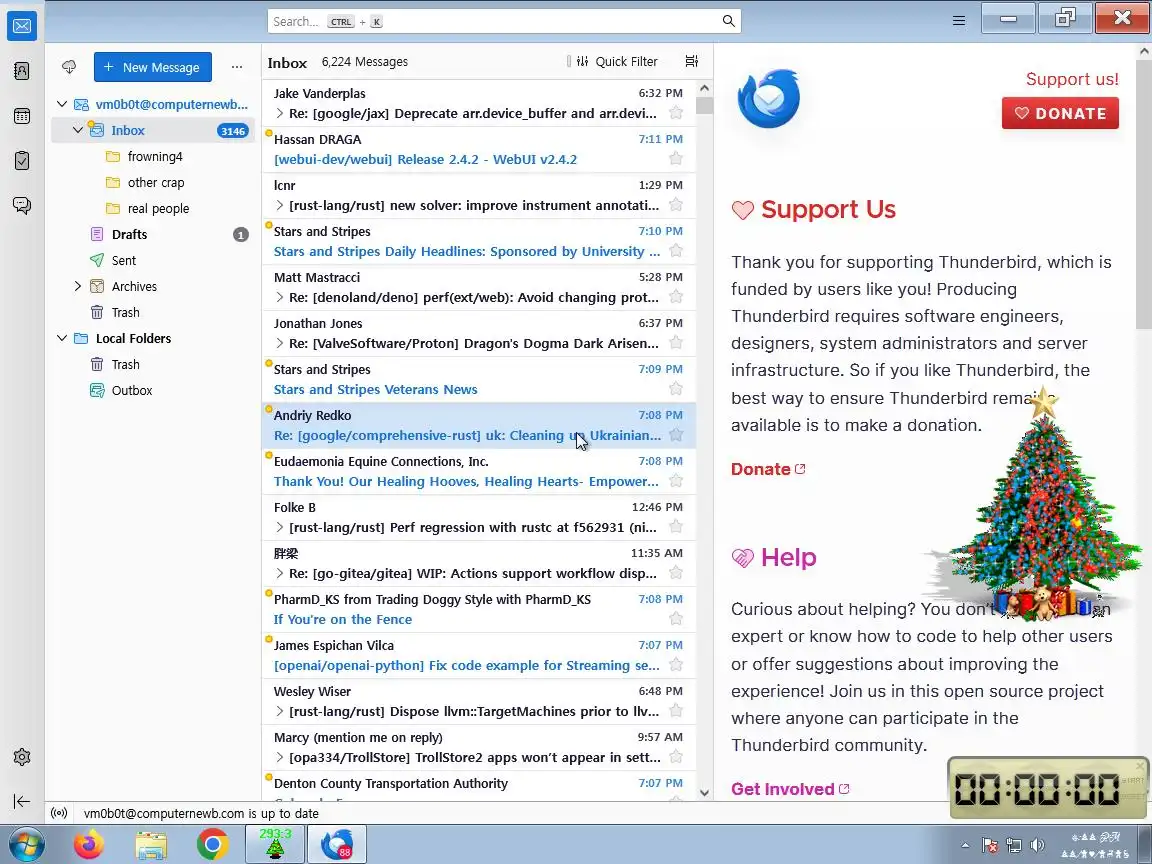Image resolution: width=1152 pixels, height=864 pixels.
Task: Open the Sent folder
Action: point(153,260)
